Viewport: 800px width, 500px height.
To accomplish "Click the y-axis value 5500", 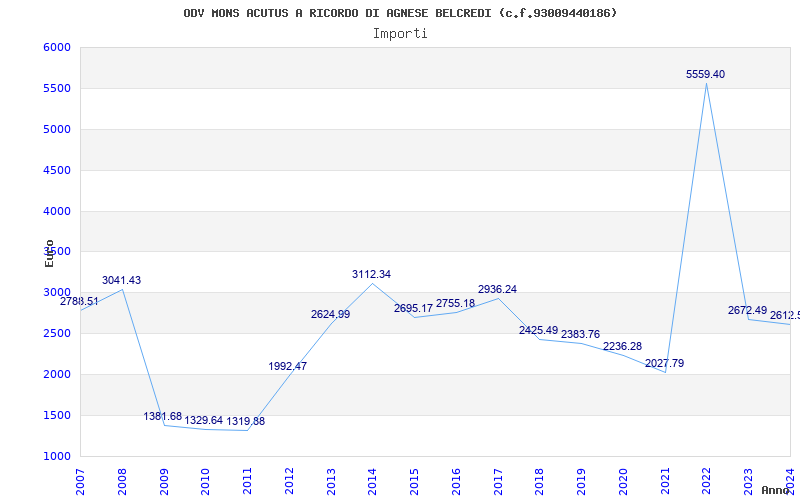I will (57, 89).
